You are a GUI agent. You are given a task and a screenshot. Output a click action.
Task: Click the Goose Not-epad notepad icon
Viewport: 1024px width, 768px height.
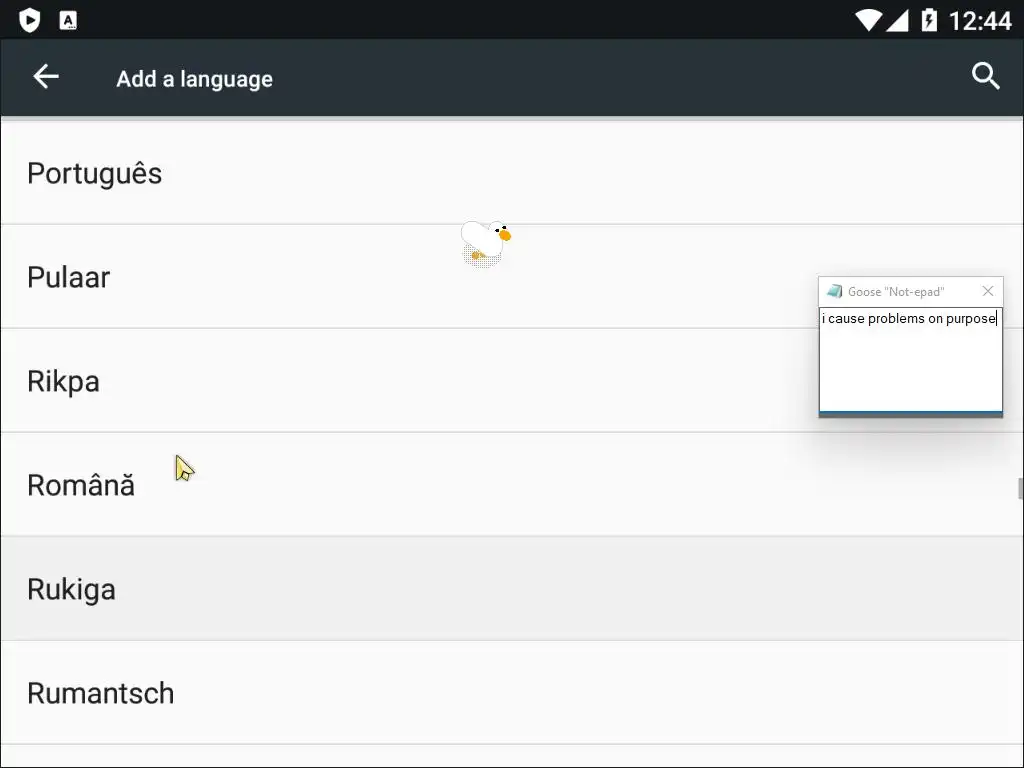(834, 291)
